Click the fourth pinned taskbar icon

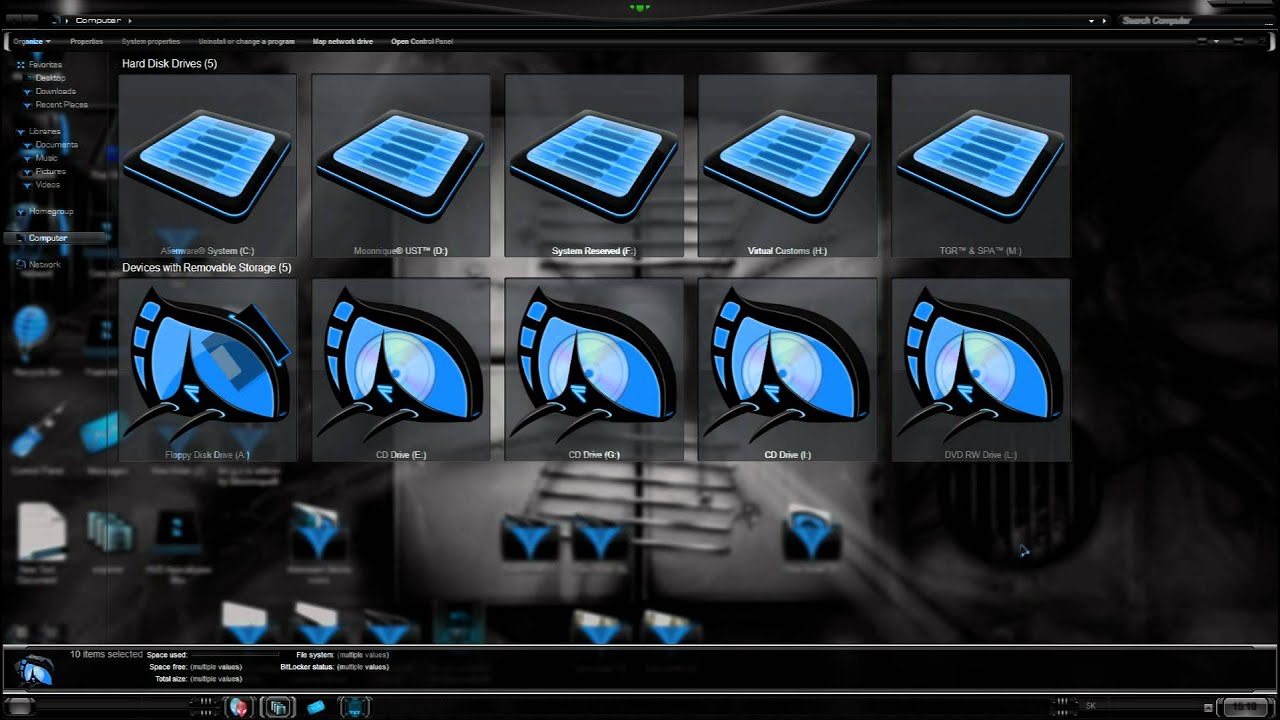pyautogui.click(x=354, y=707)
